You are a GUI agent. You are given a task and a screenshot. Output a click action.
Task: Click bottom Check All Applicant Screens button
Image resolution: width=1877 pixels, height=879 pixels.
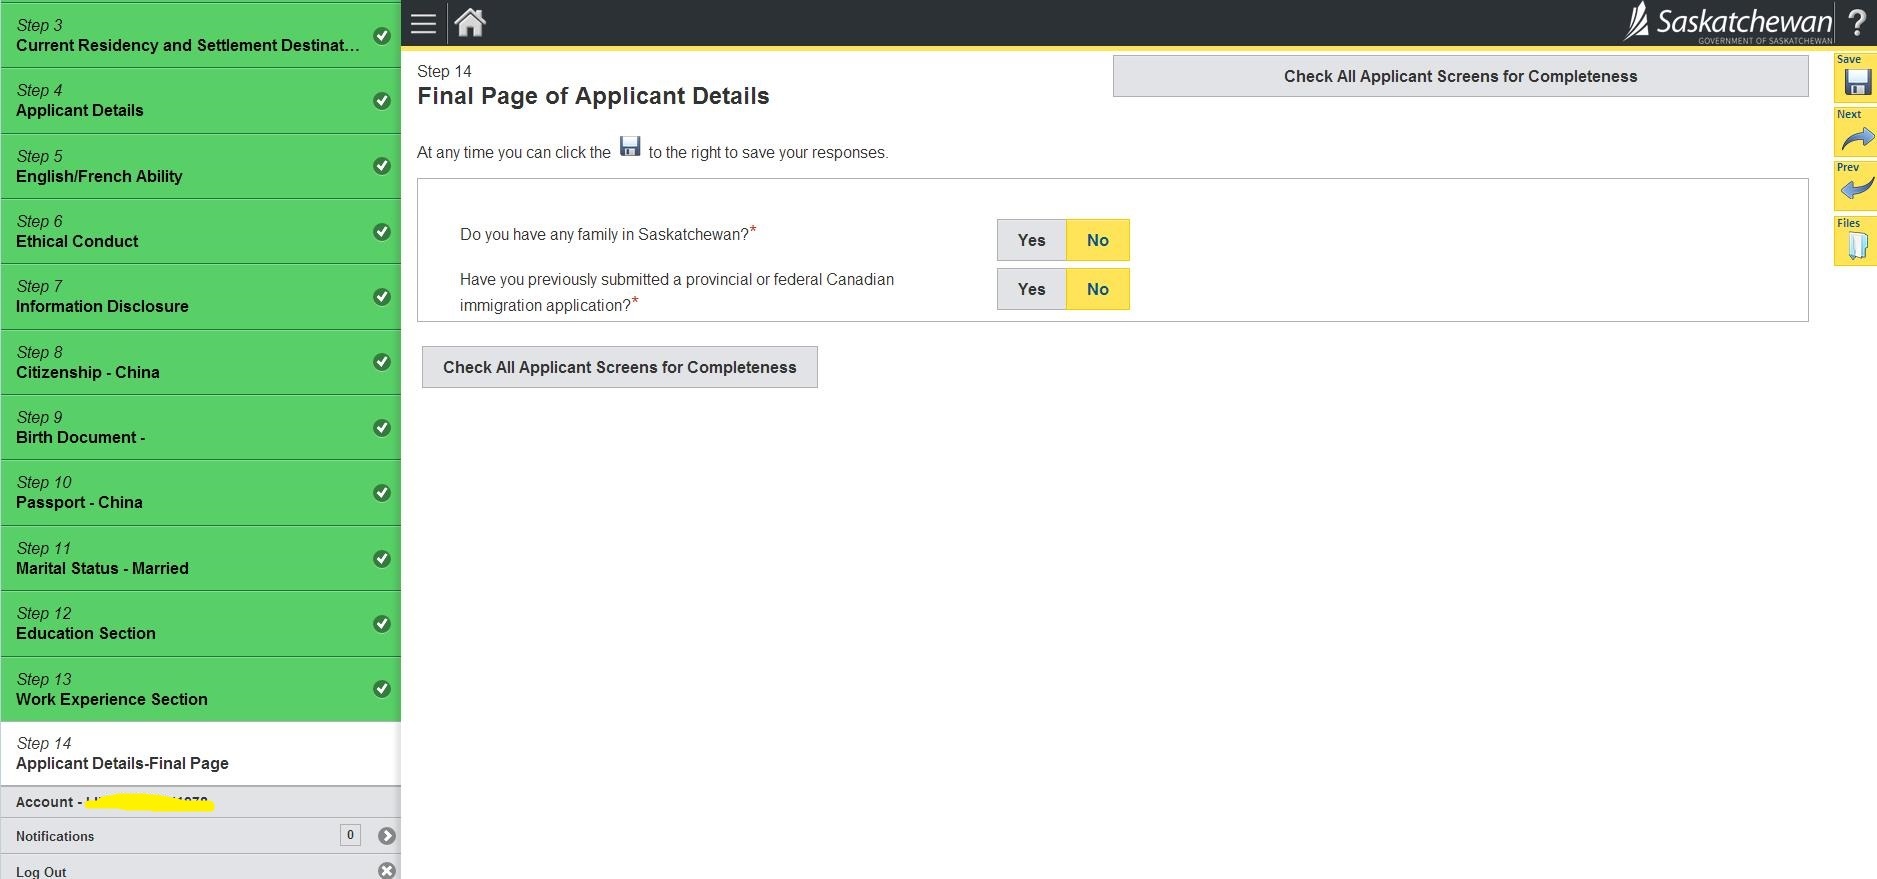(x=619, y=367)
